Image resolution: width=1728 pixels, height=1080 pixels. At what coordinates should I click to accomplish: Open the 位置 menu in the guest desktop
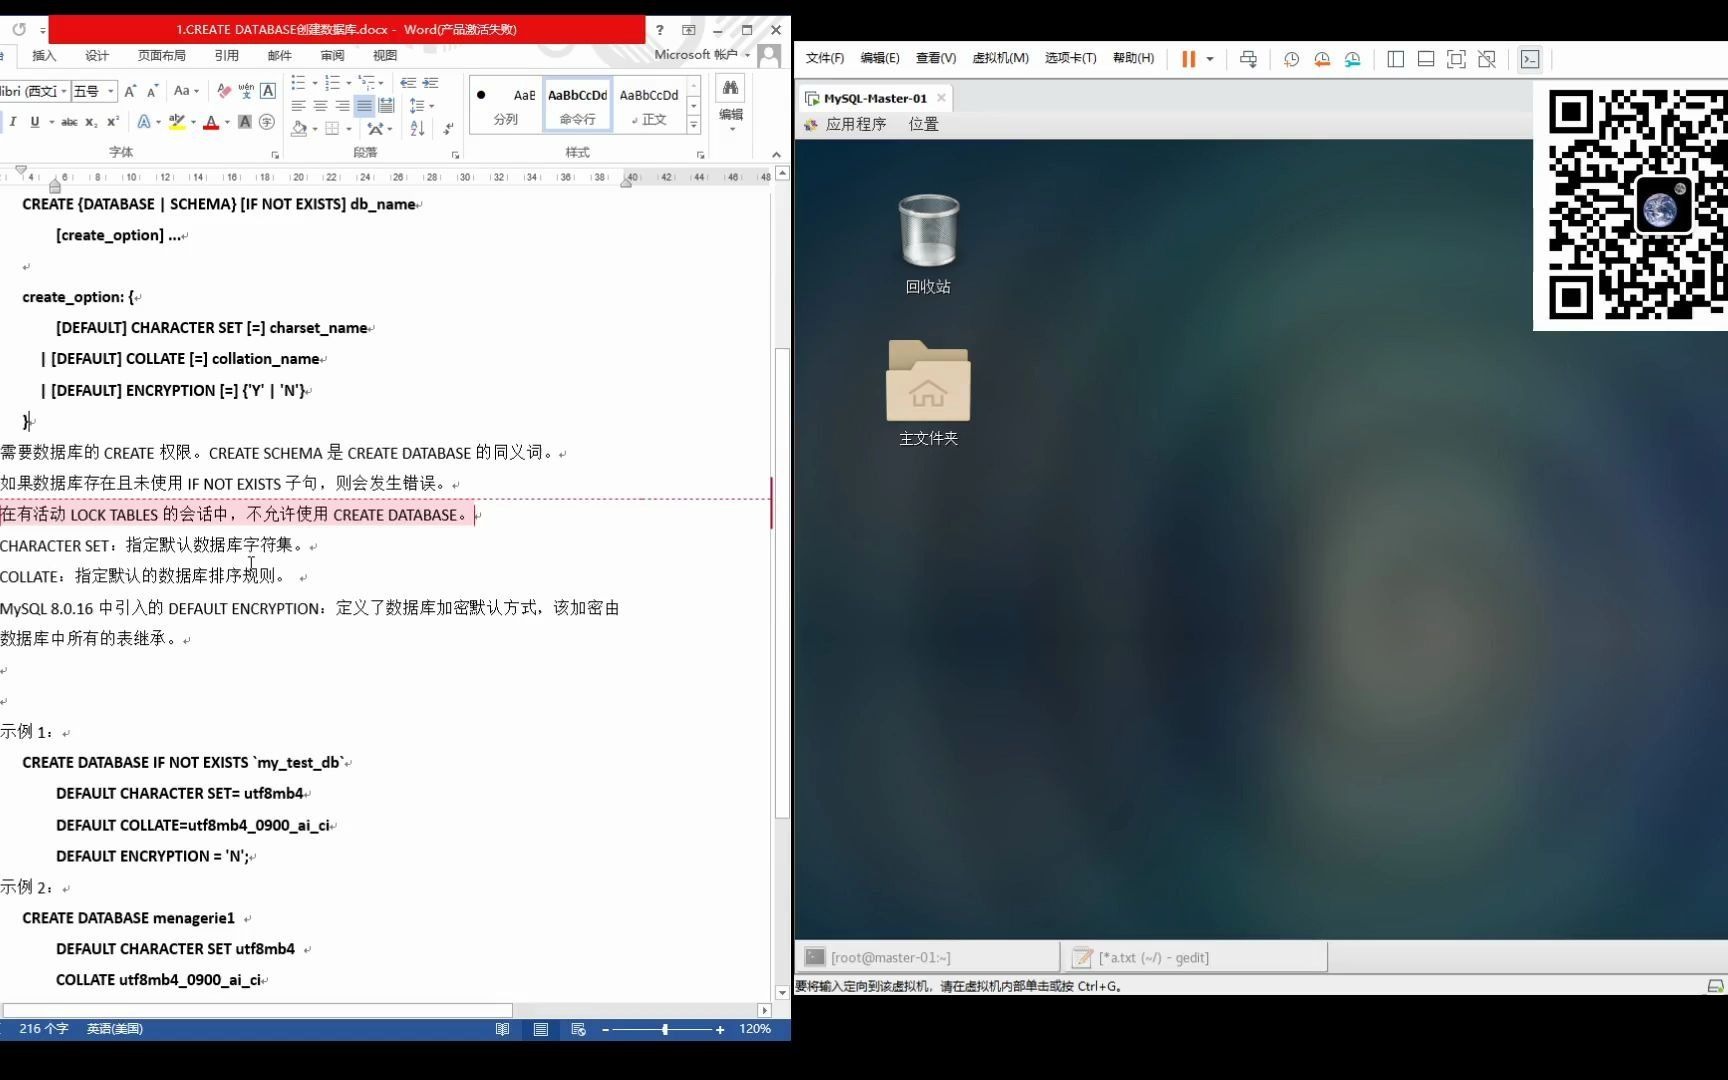point(923,124)
